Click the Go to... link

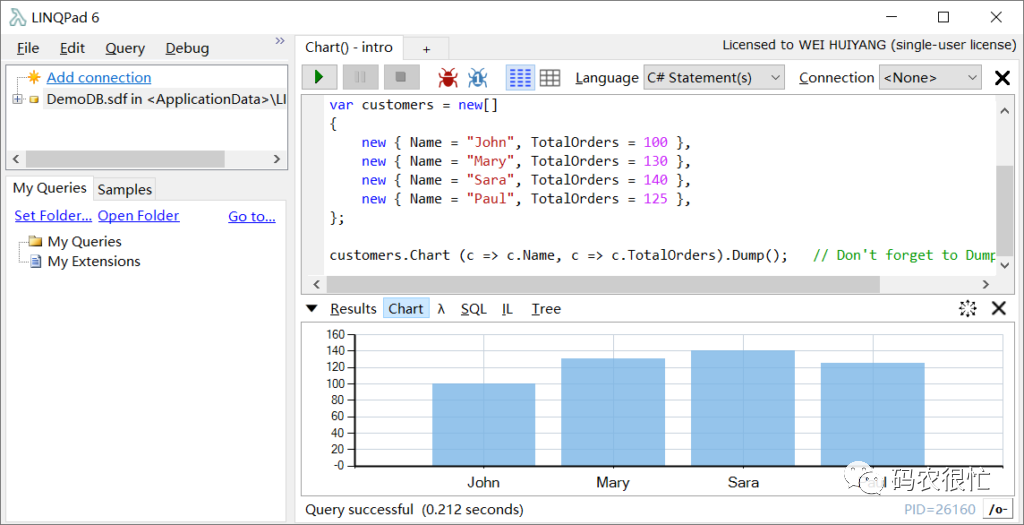(x=251, y=217)
